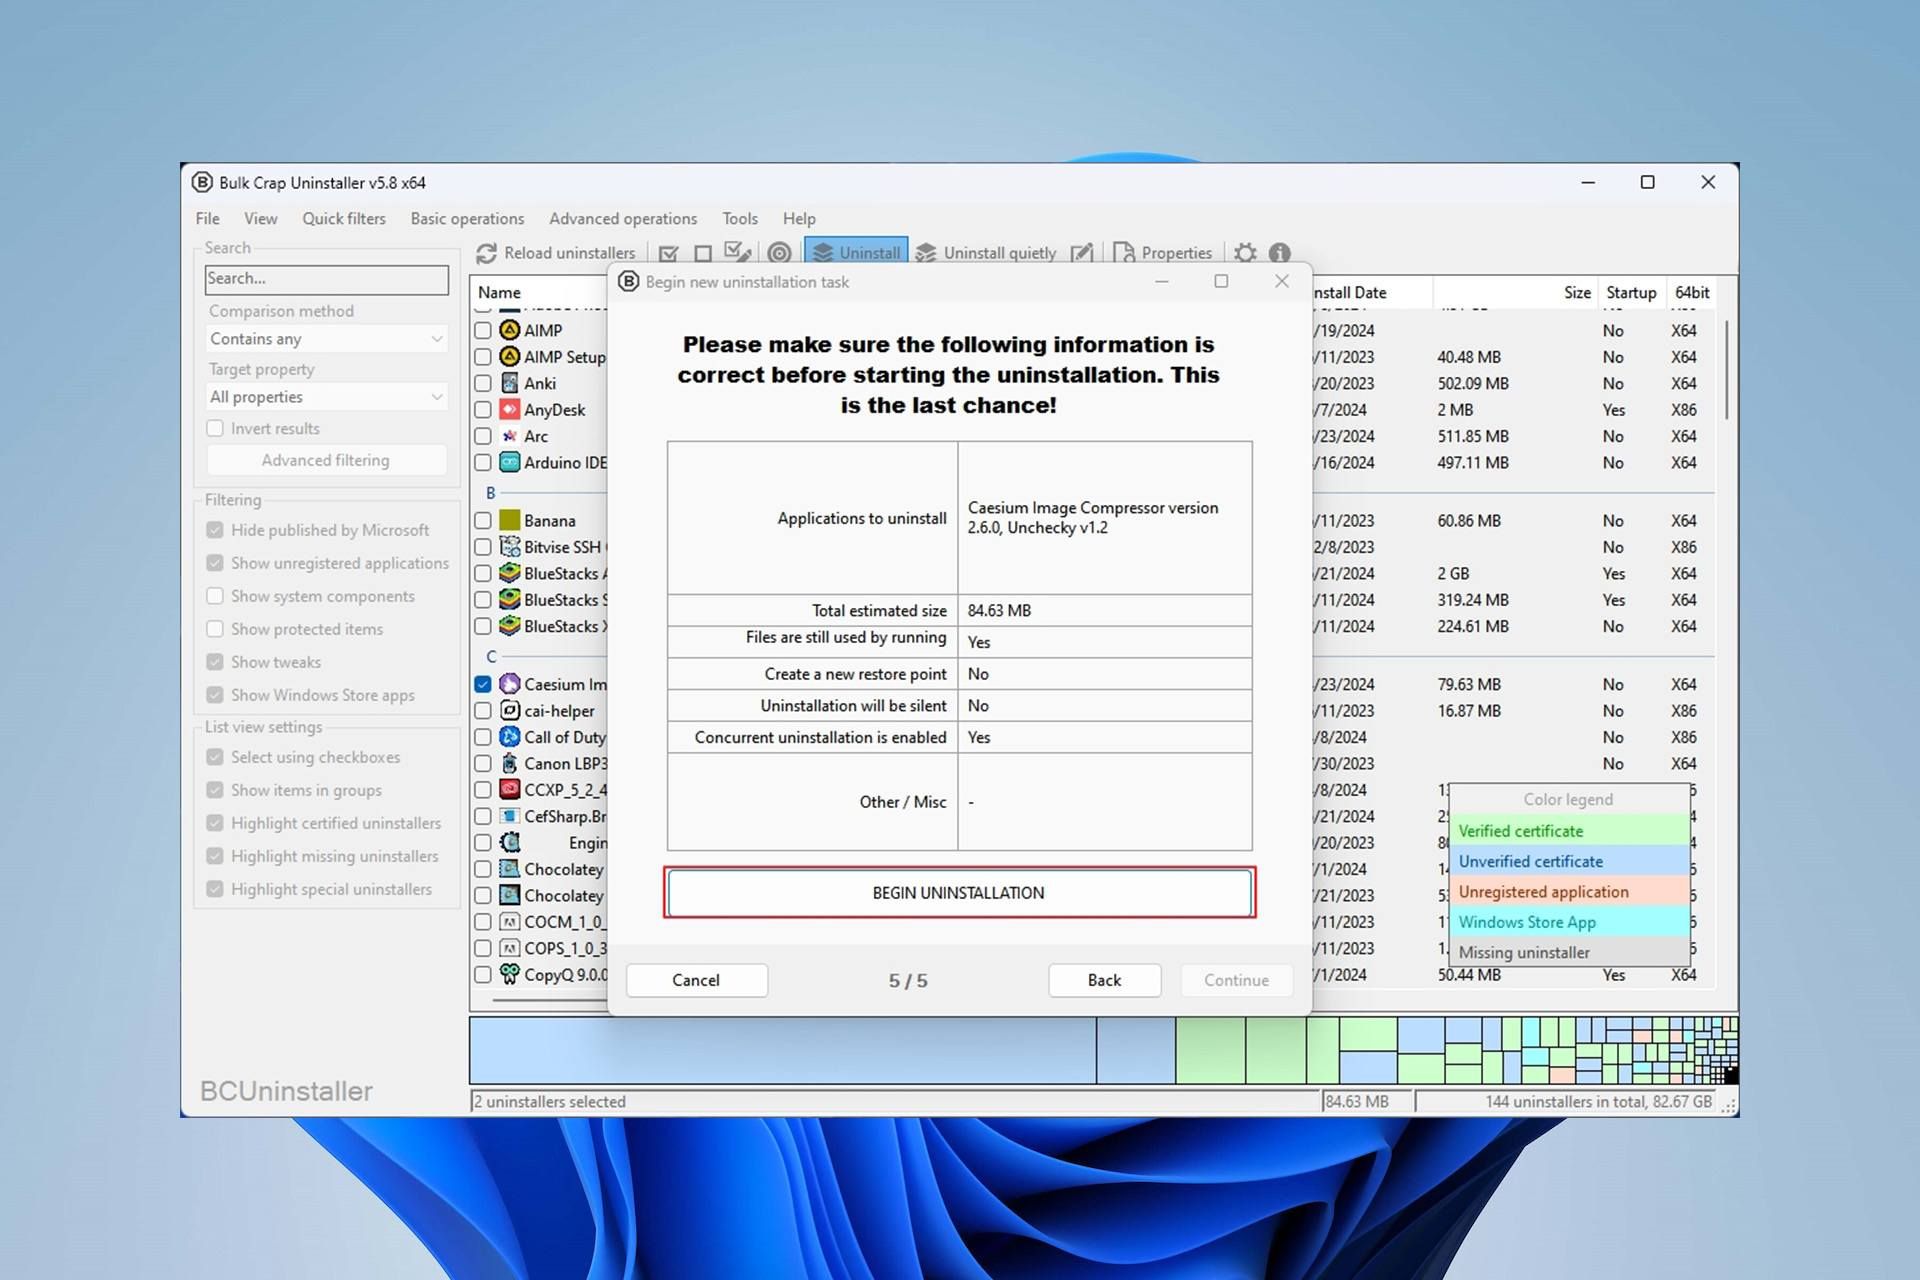Open the Help menu
1920x1280 pixels.
click(799, 218)
